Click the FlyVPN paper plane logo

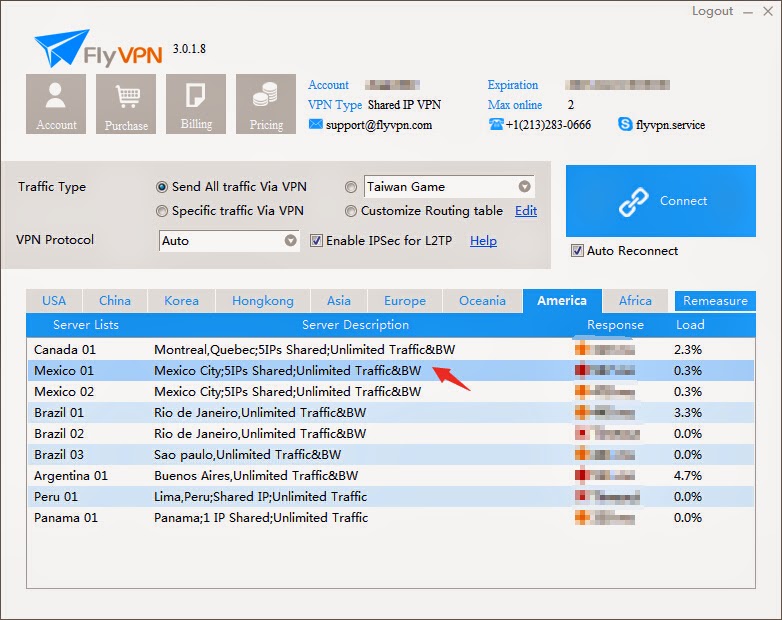[61, 48]
